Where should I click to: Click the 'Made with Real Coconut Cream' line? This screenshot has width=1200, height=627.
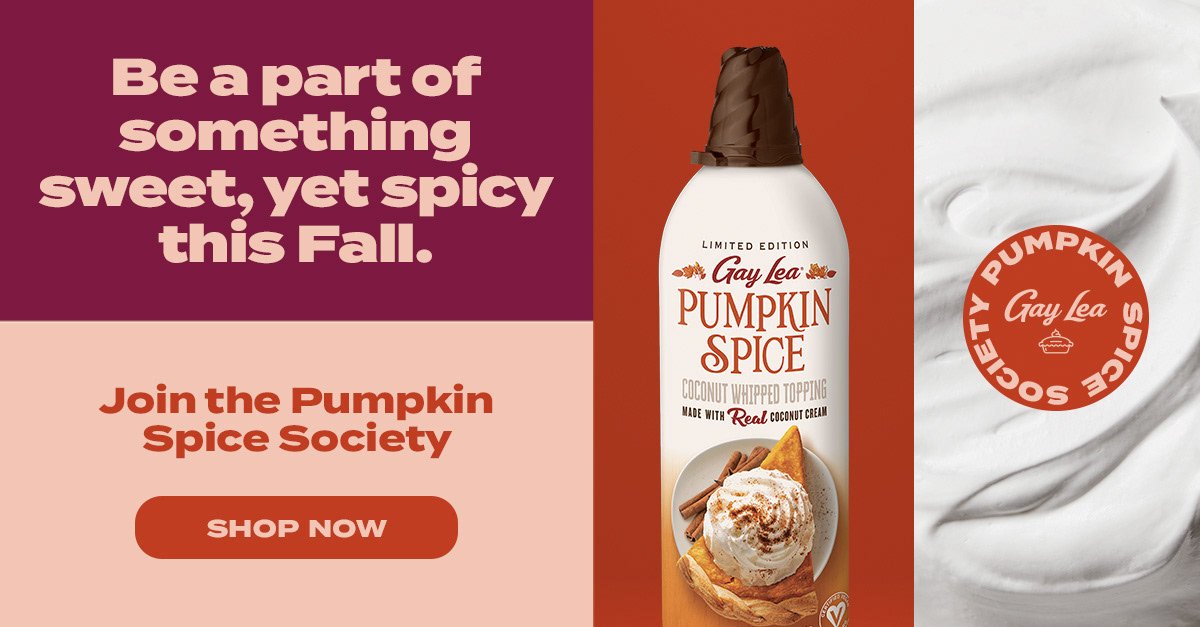click(x=754, y=414)
